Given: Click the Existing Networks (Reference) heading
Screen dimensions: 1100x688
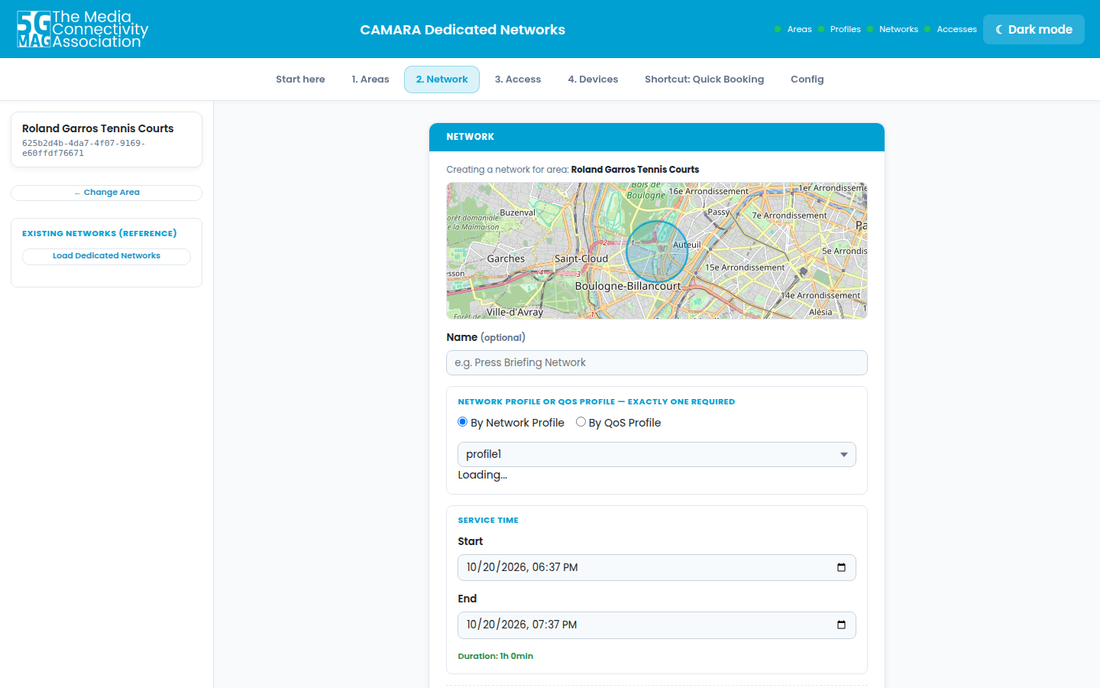Looking at the screenshot, I should pos(99,234).
